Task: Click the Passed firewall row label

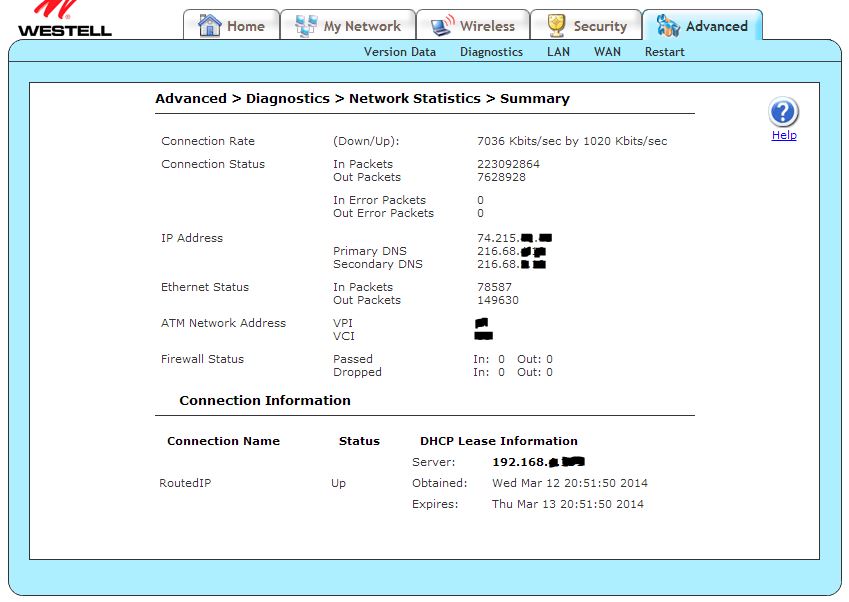Action: click(x=353, y=359)
